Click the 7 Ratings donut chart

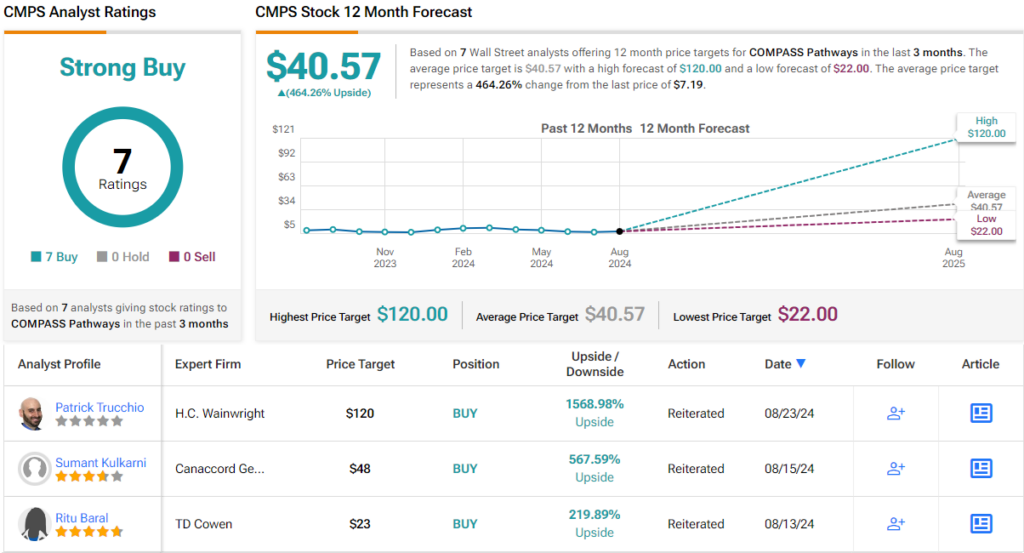(x=122, y=167)
